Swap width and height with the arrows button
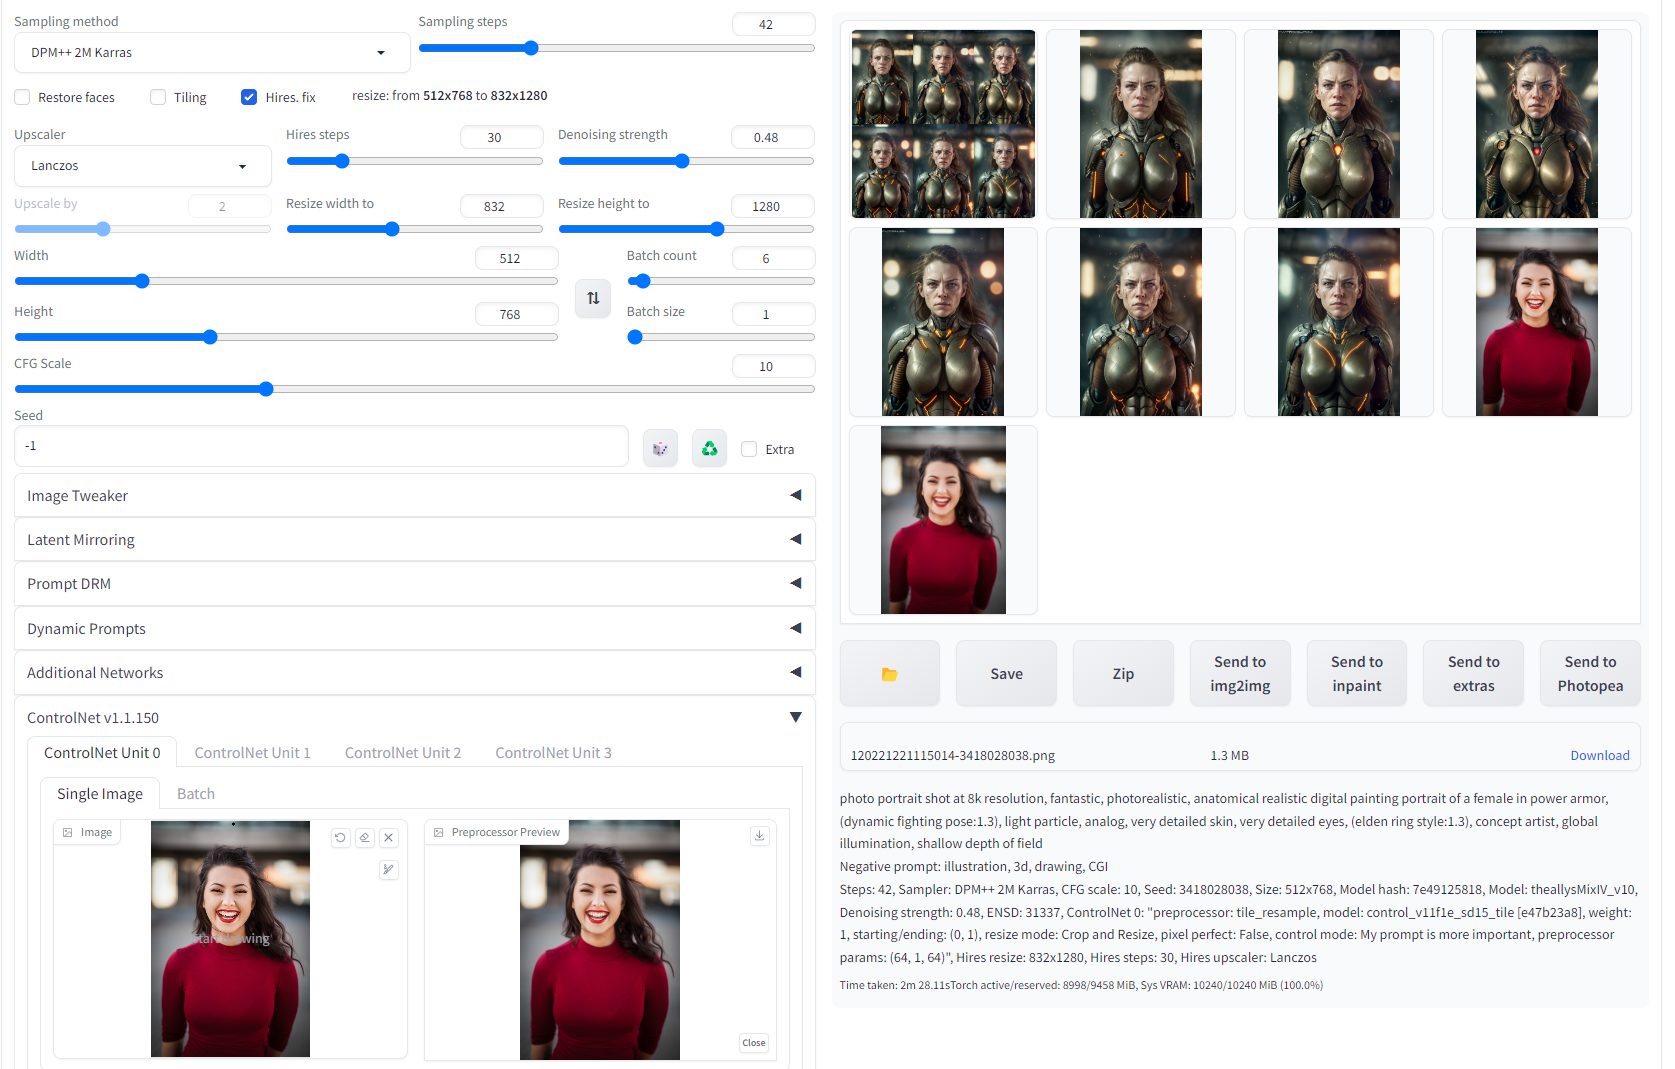 point(593,298)
